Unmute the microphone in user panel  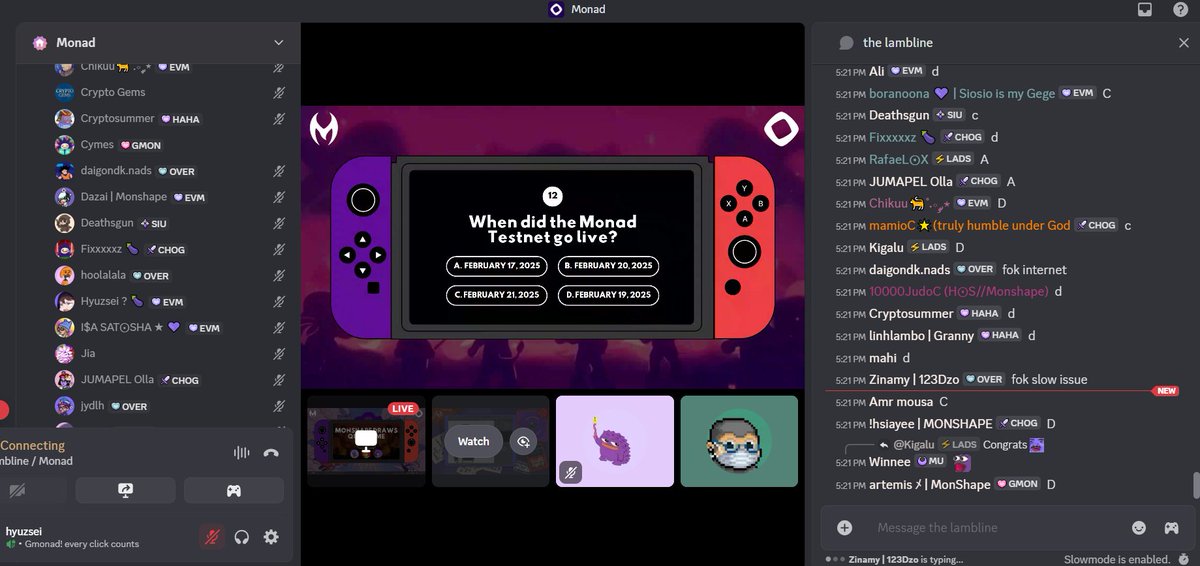tap(211, 537)
